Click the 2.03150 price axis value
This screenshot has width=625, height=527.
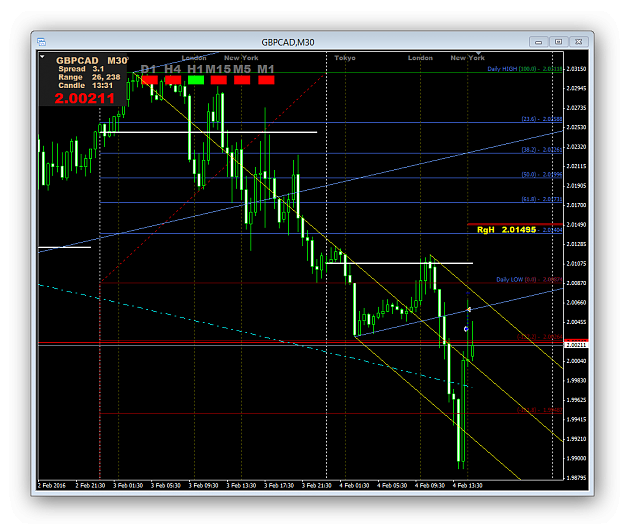click(x=576, y=69)
